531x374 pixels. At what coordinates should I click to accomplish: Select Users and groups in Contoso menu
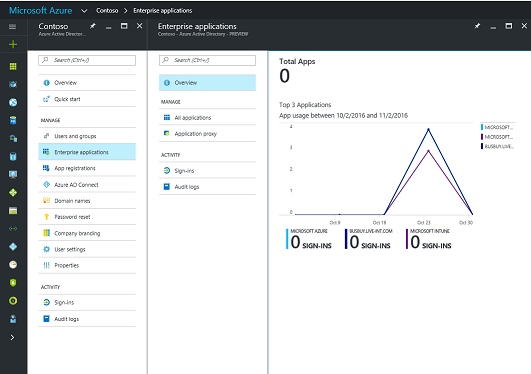pyautogui.click(x=87, y=136)
